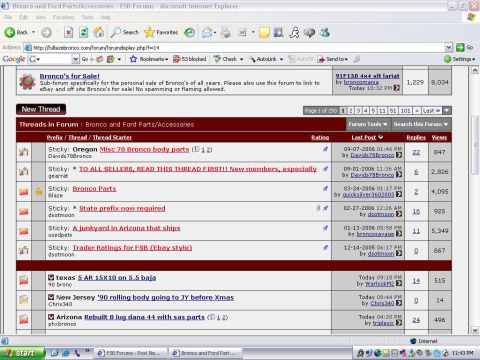
Task: Refresh the page with green arrows icon
Action: [83, 32]
